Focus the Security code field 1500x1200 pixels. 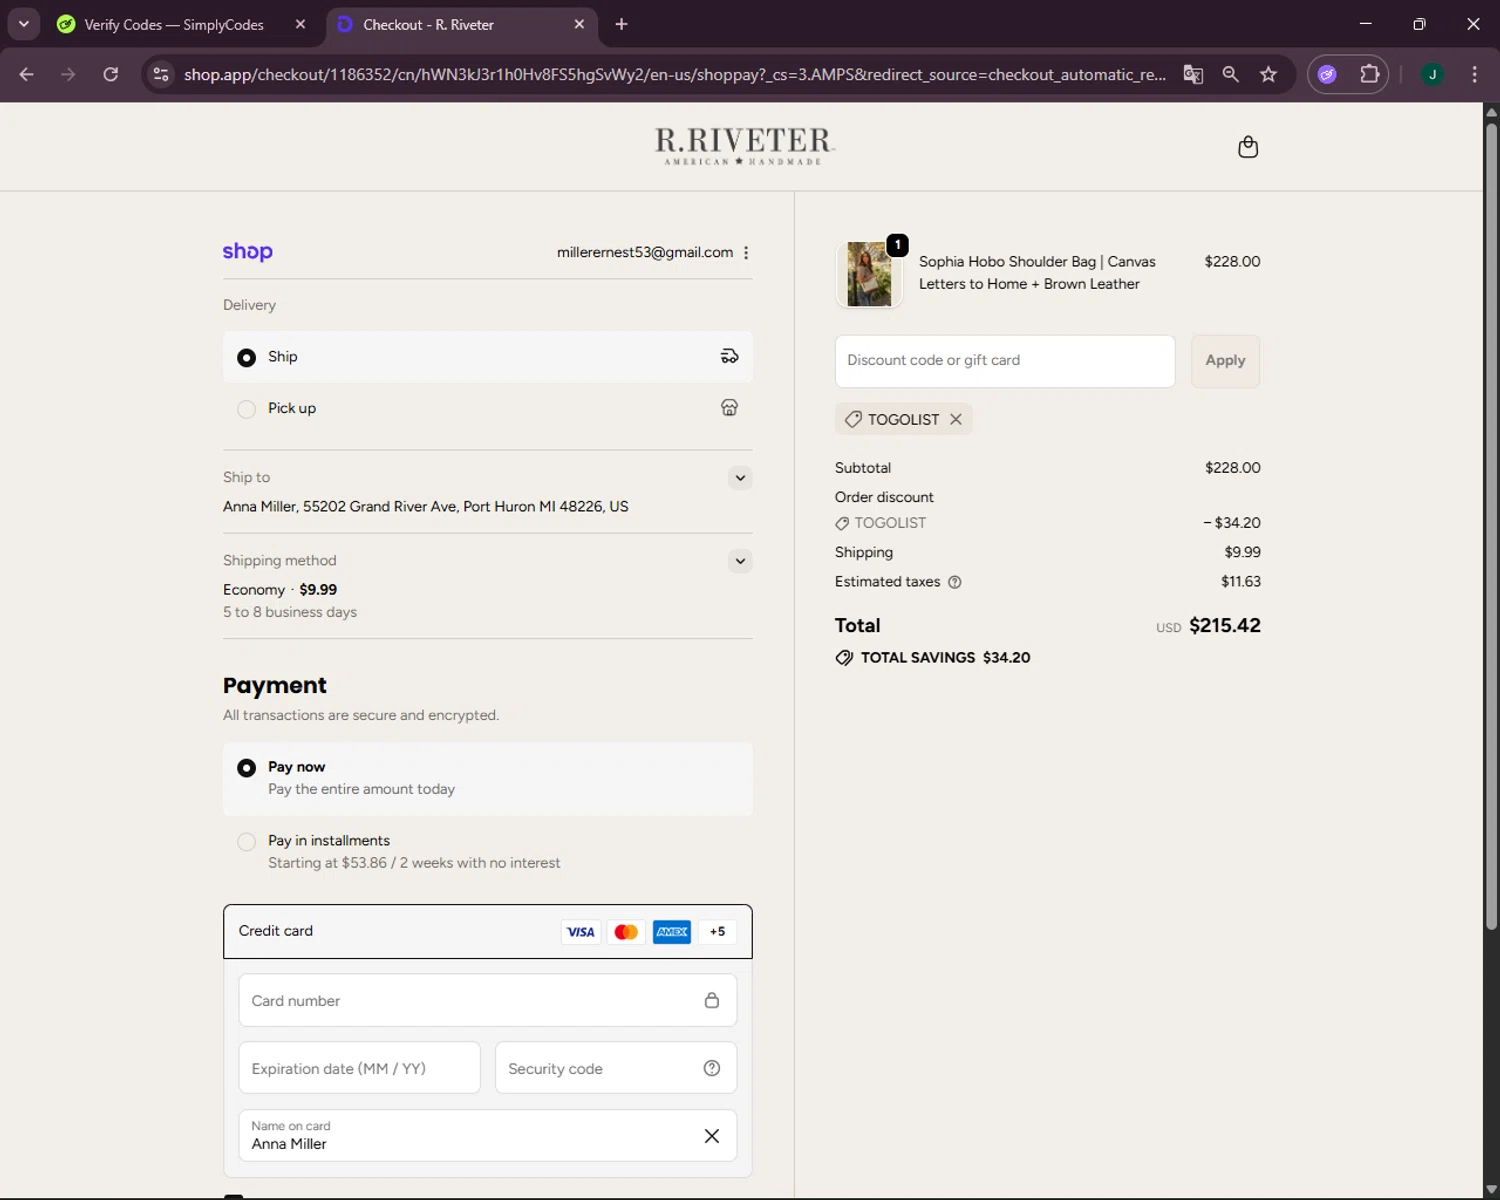point(616,1068)
